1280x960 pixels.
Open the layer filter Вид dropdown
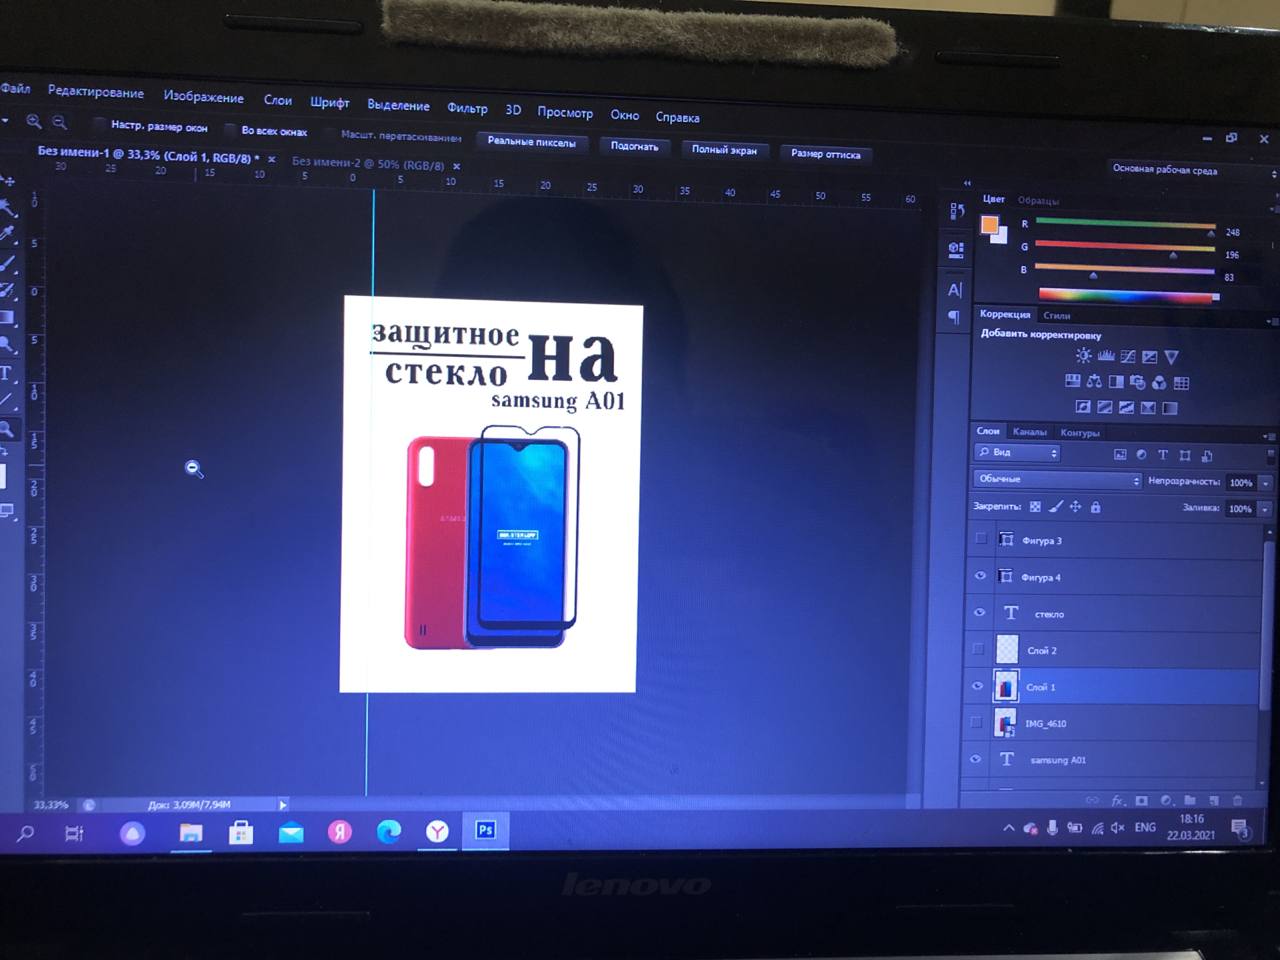1017,453
